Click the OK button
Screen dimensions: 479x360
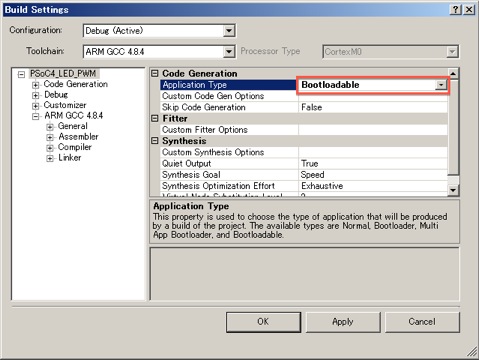263,322
